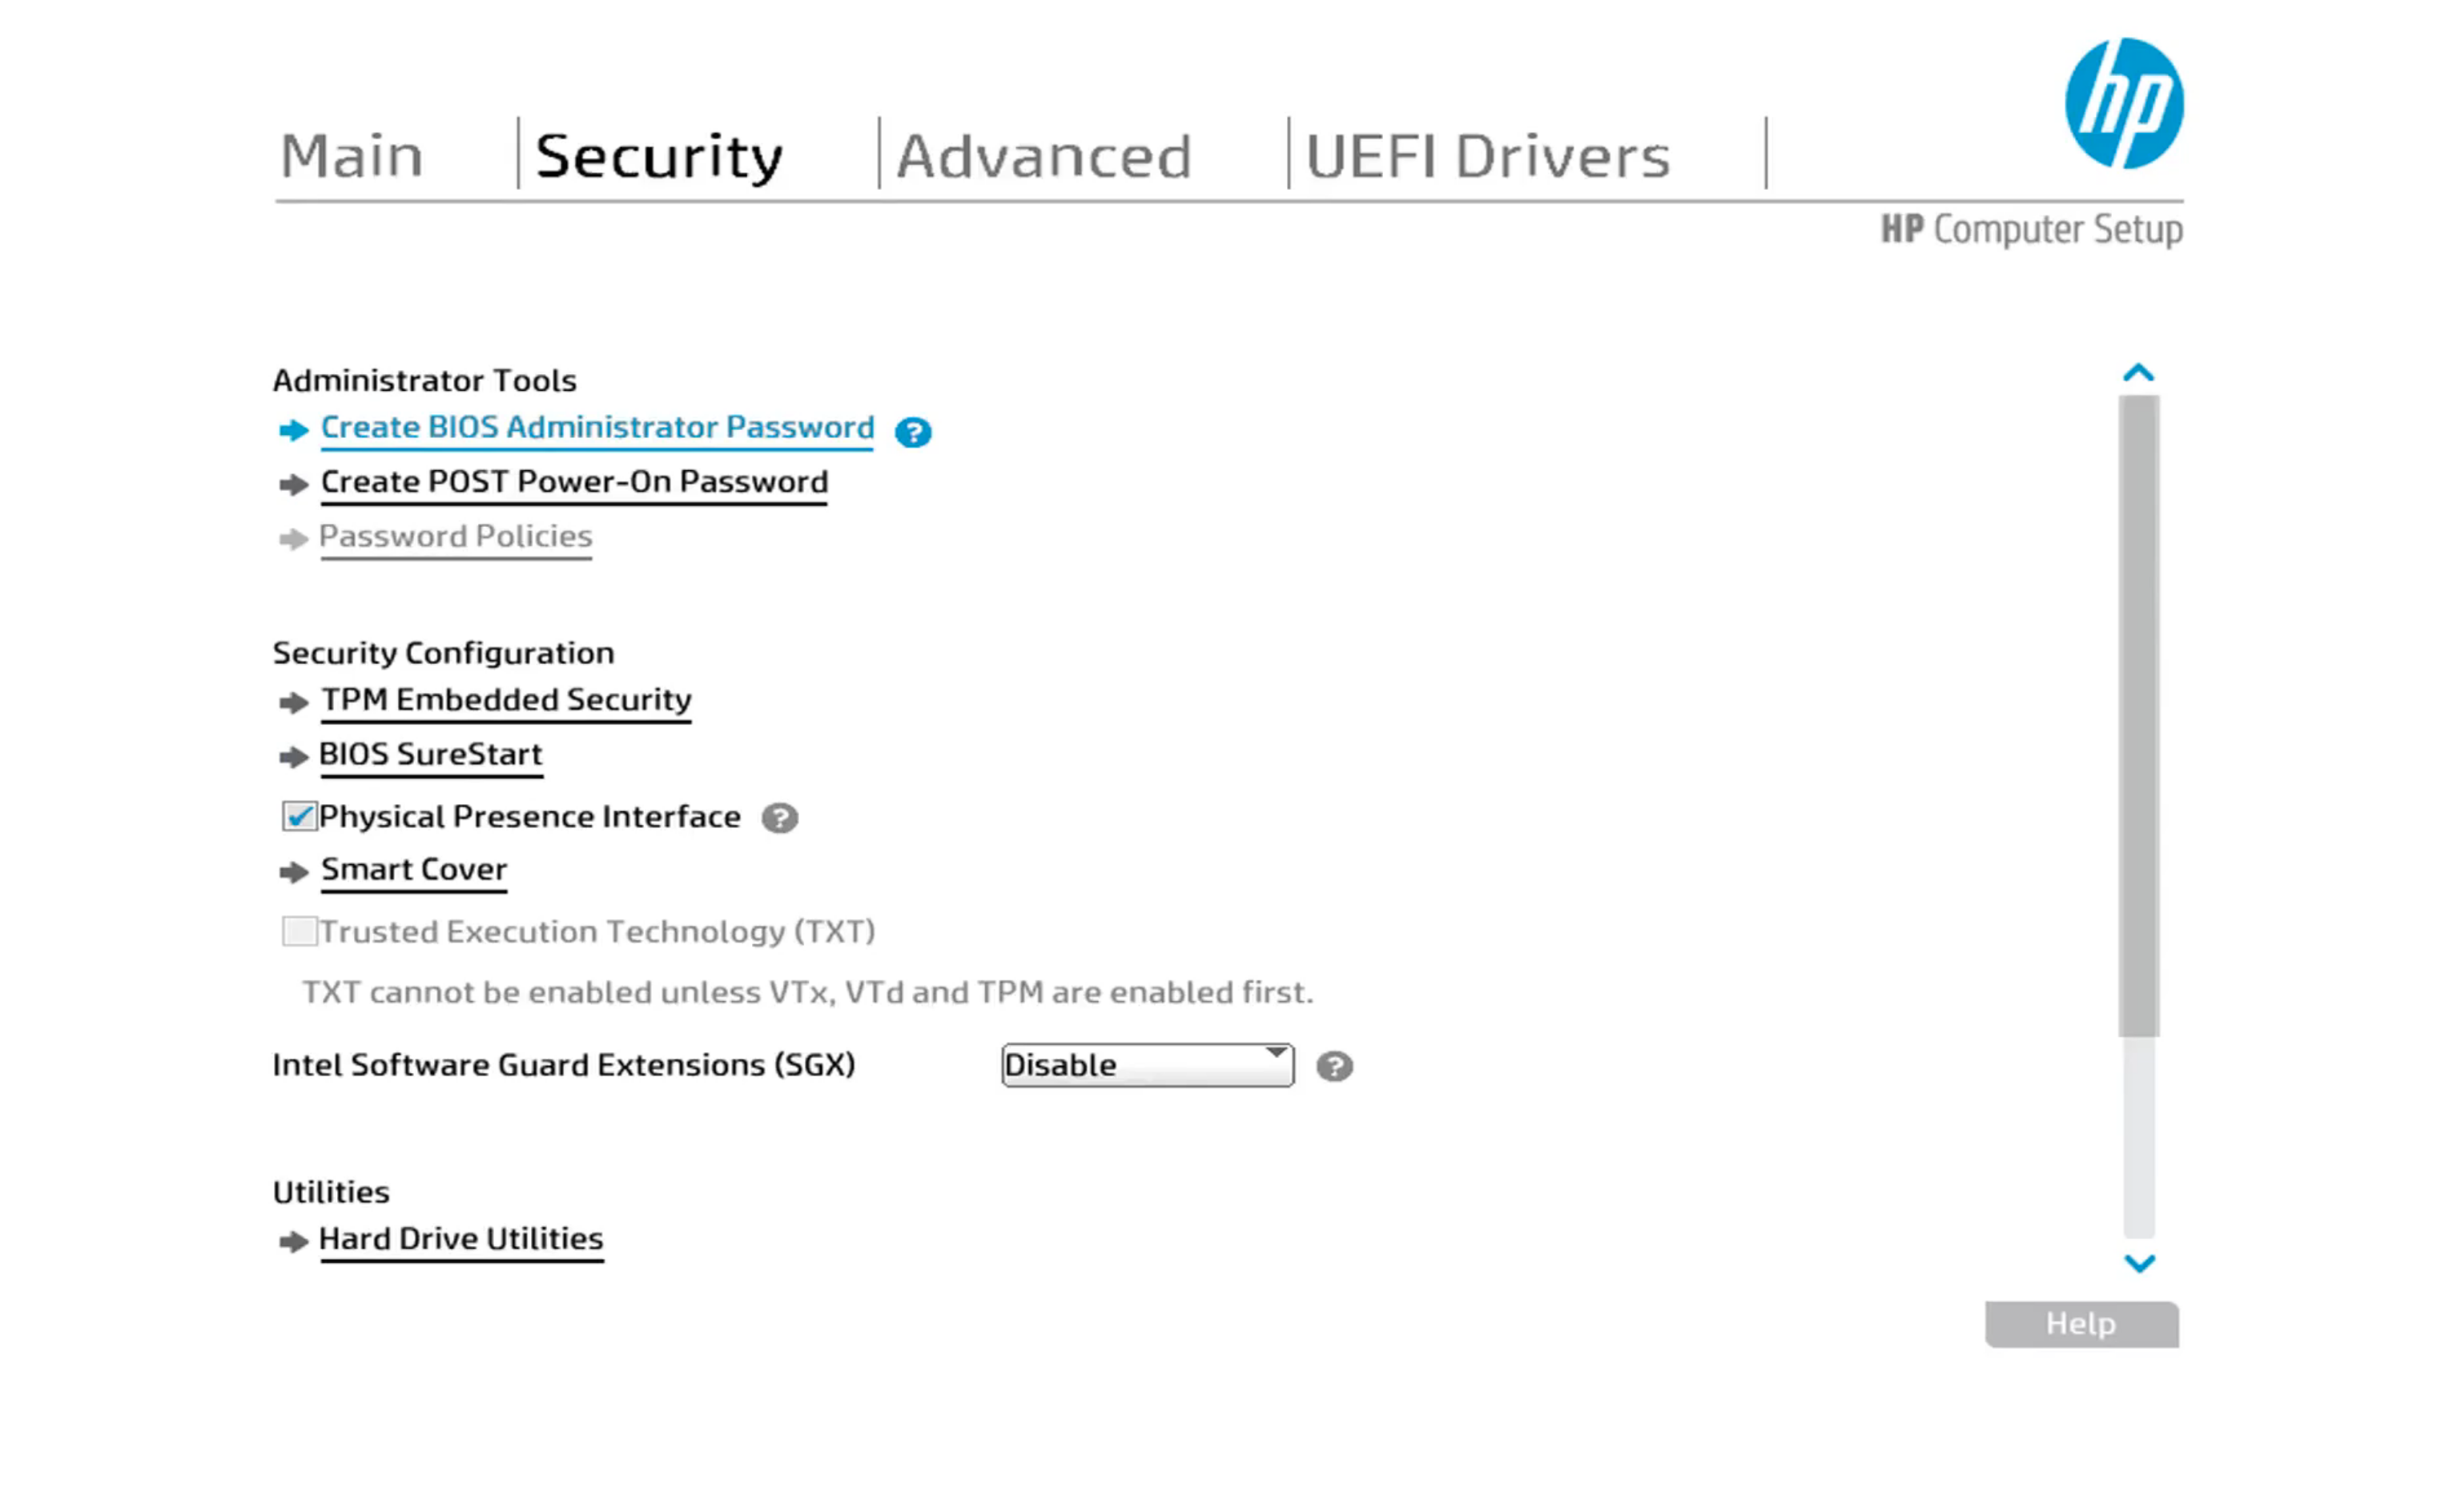
Task: Click help icon next to Physical Presence Interface
Action: [x=779, y=818]
